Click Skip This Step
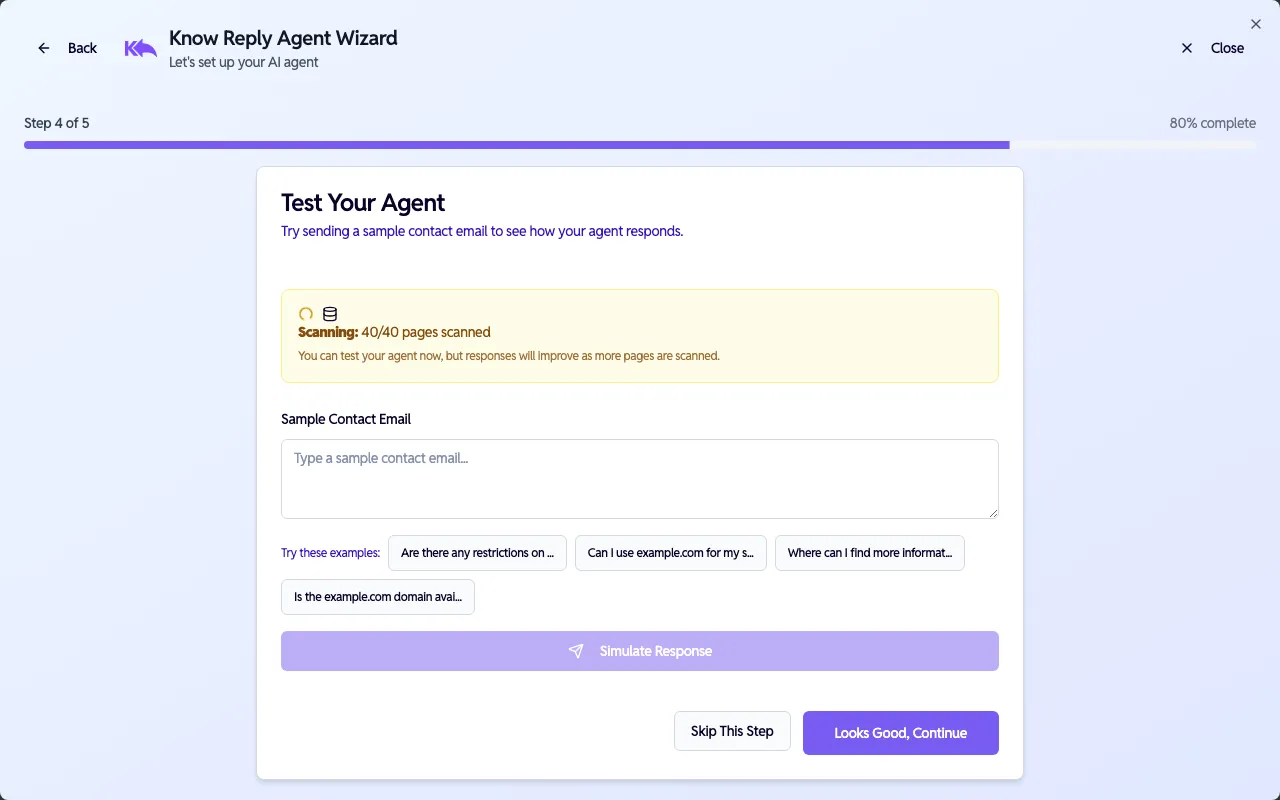The image size is (1280, 800). click(x=732, y=731)
